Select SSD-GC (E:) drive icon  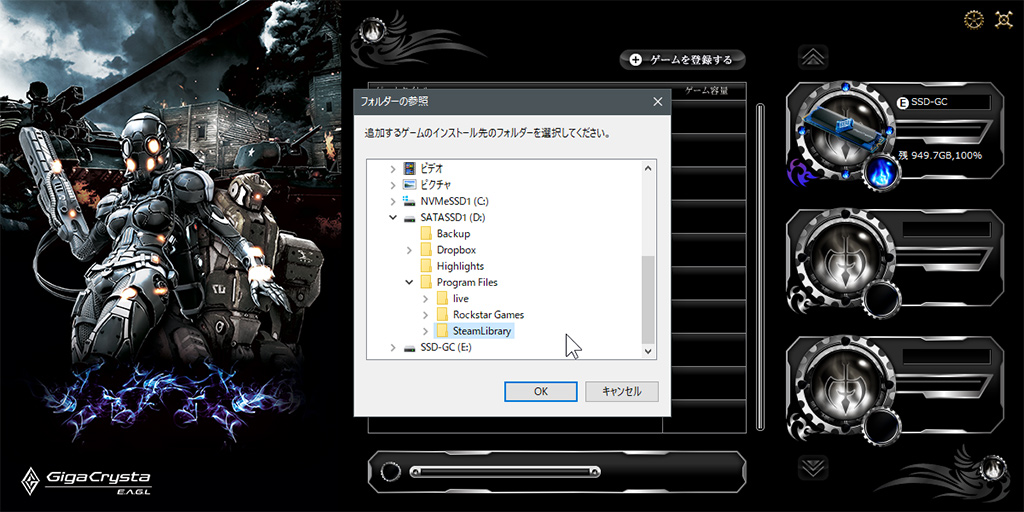(x=409, y=348)
